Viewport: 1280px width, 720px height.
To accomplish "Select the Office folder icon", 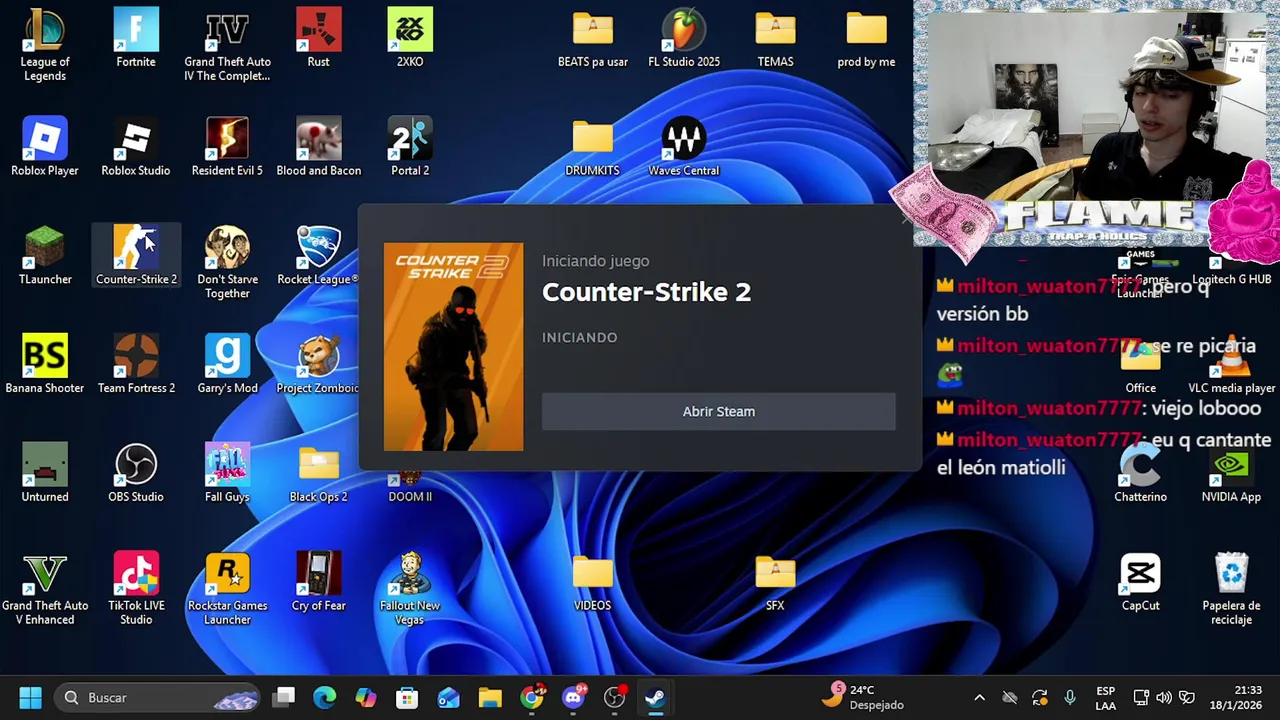I will pyautogui.click(x=1140, y=366).
